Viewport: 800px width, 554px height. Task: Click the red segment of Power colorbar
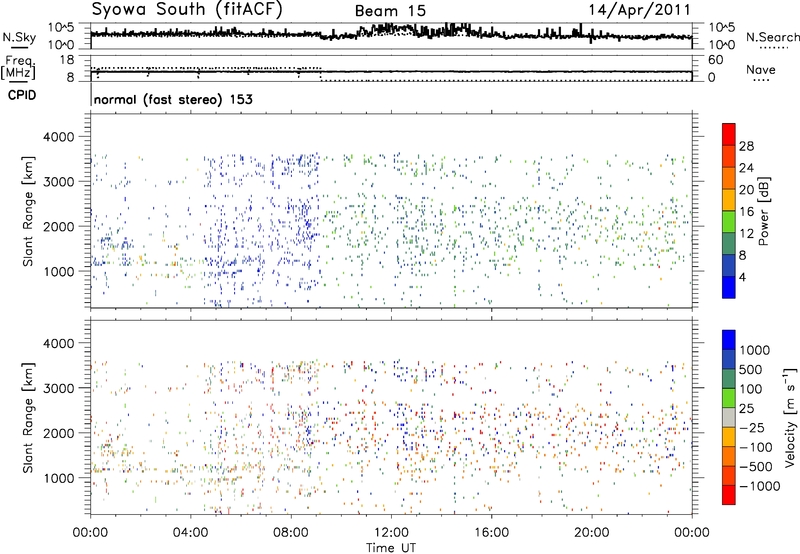tap(729, 135)
